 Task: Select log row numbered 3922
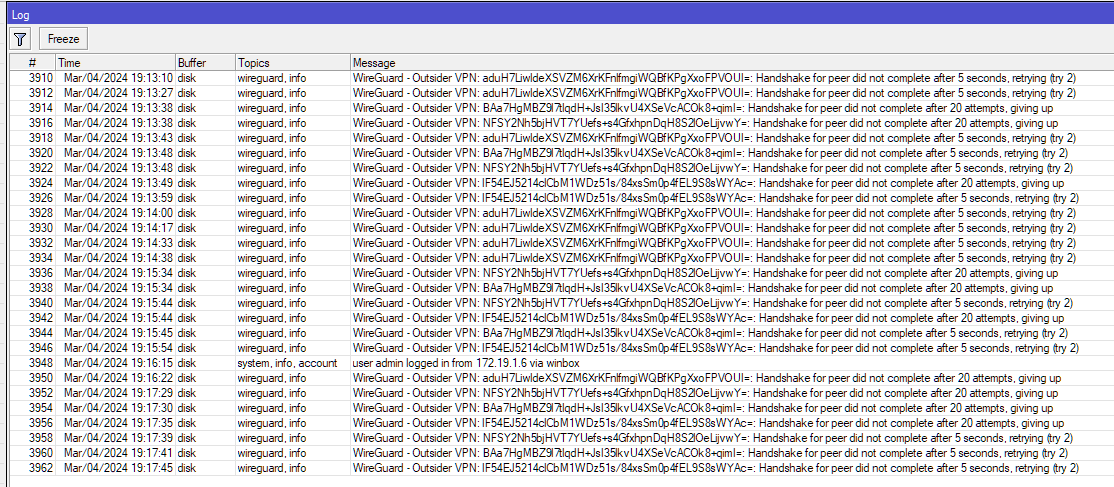coord(561,168)
